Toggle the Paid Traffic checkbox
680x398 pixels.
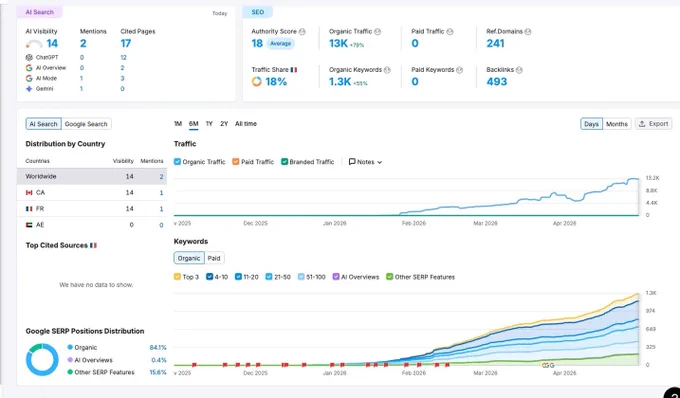235,162
